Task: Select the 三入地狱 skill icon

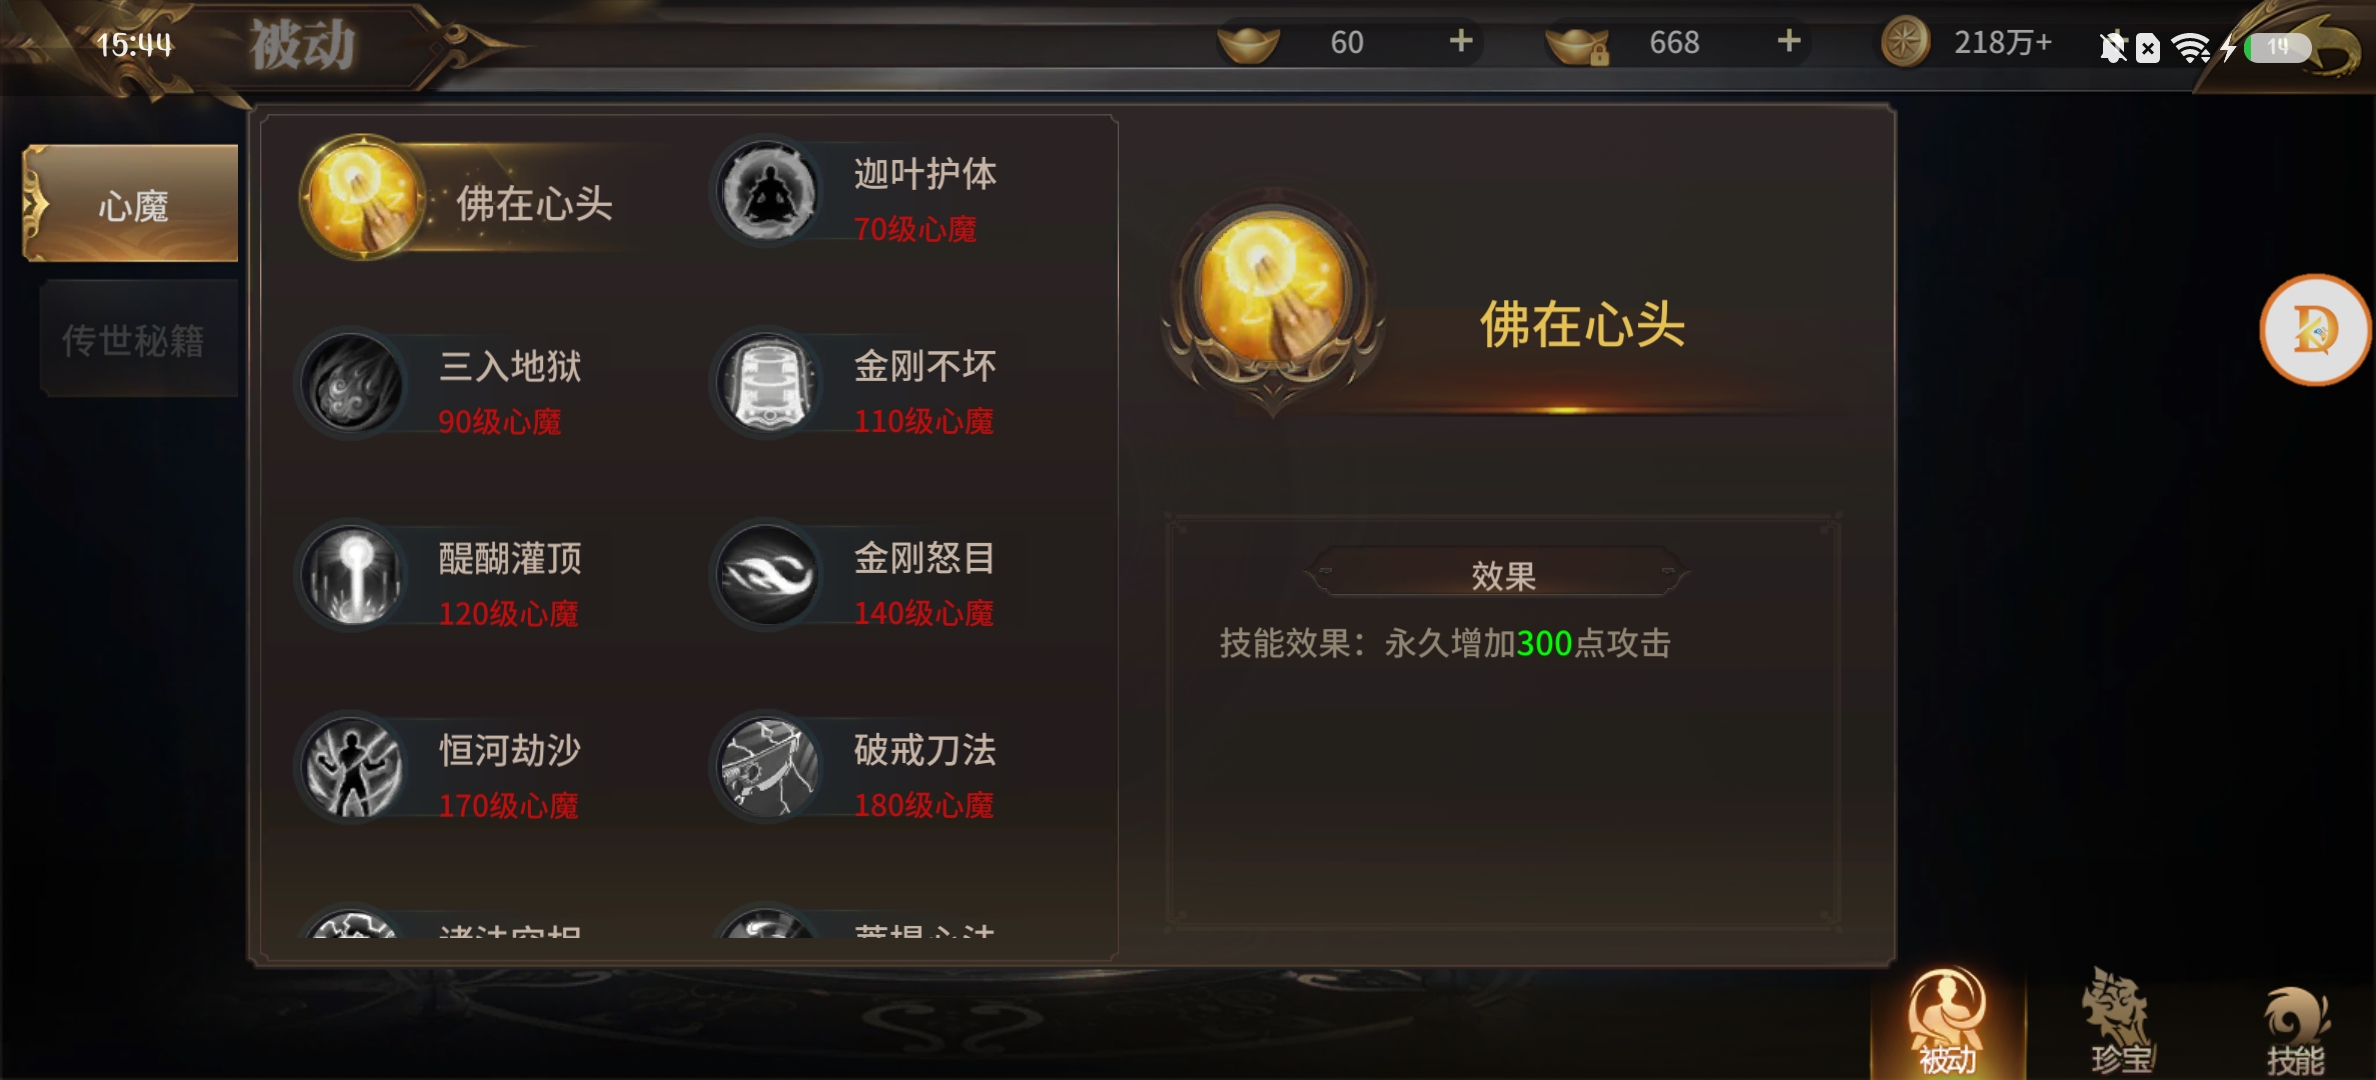Action: pos(351,385)
